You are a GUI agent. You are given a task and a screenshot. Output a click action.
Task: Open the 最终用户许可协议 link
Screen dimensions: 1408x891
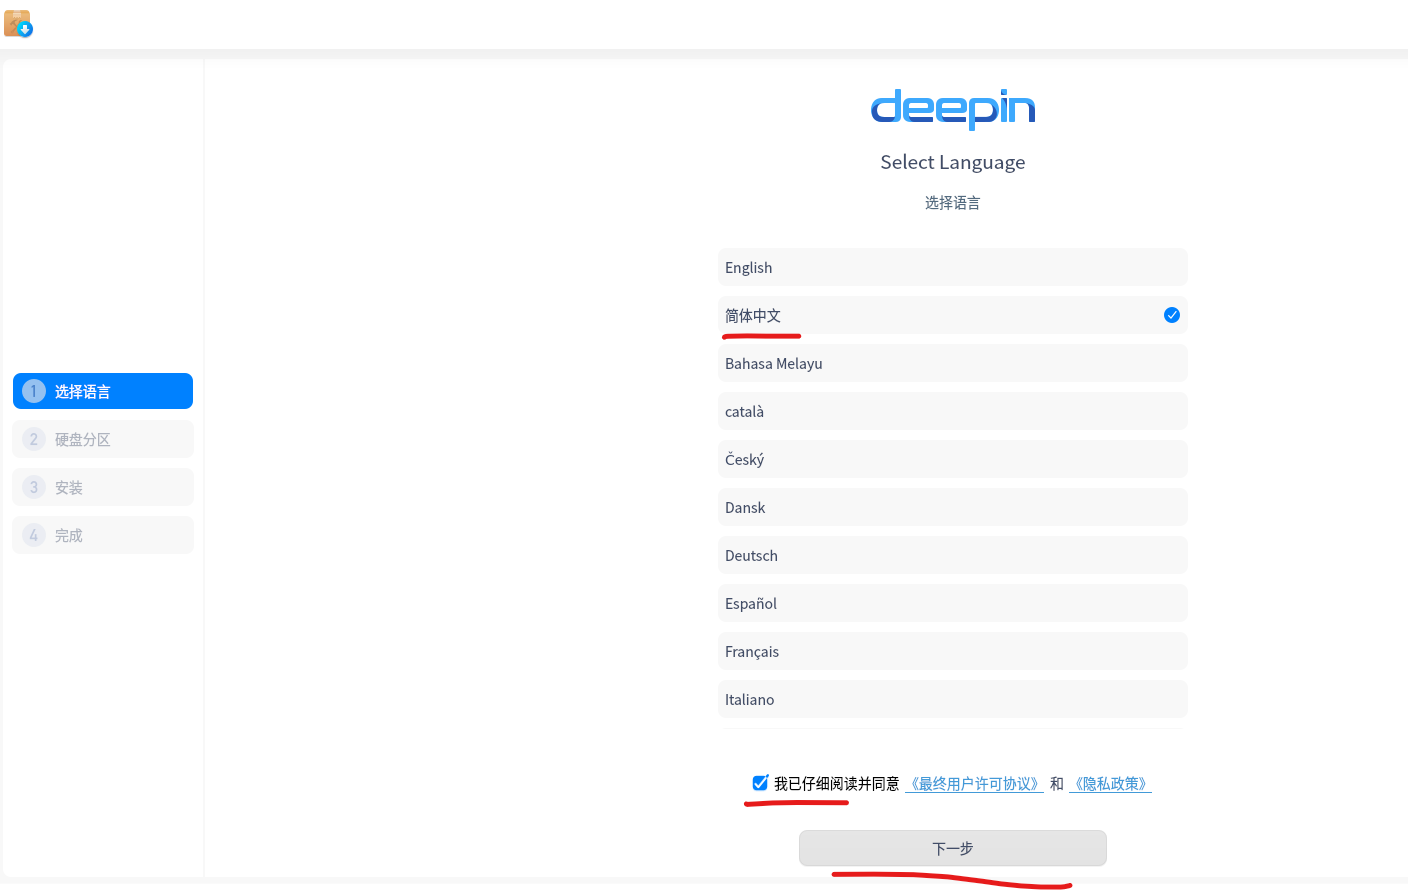(x=974, y=784)
